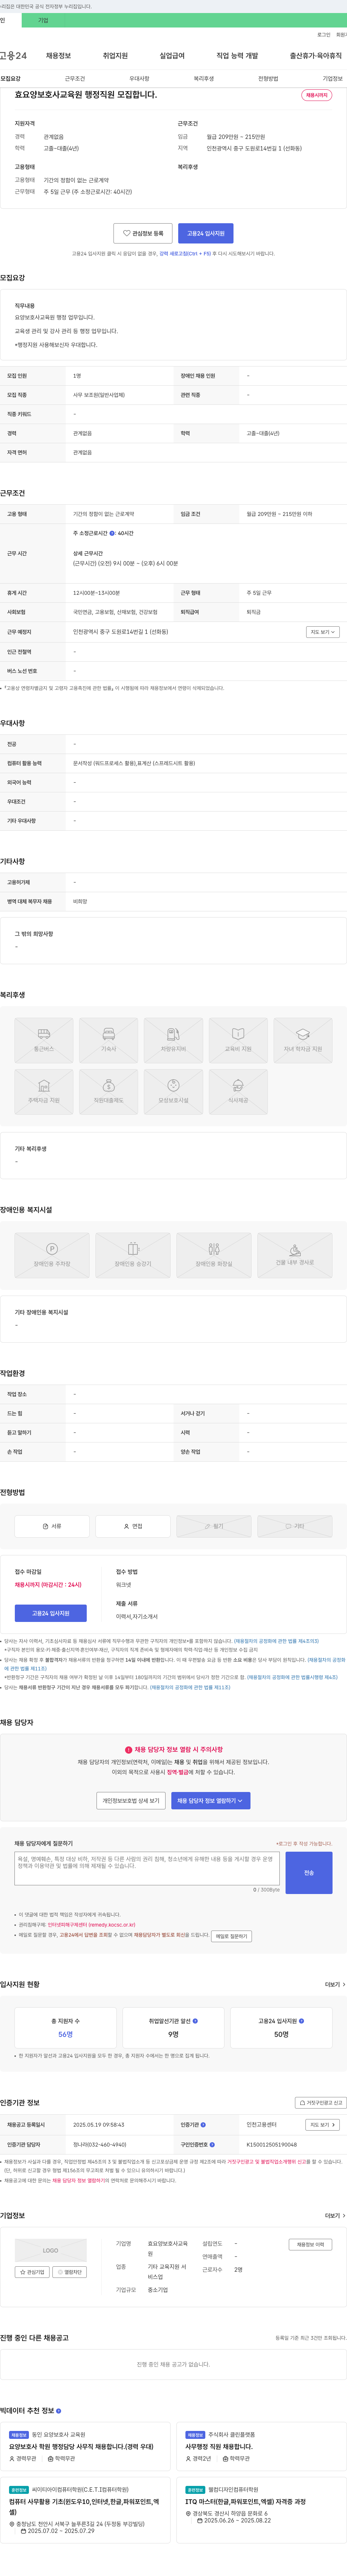Open the 직업 능력 개발 menu
The image size is (347, 2576).
coord(237,56)
